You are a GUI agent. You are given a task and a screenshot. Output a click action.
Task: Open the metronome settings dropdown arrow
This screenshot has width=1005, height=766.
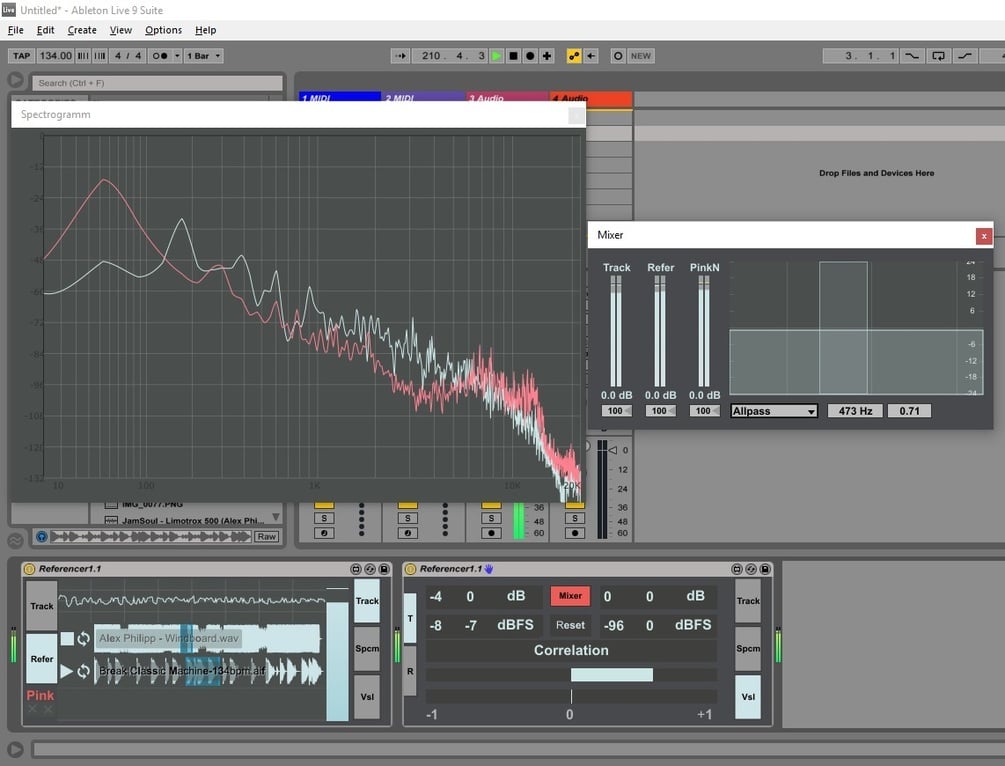[177, 56]
